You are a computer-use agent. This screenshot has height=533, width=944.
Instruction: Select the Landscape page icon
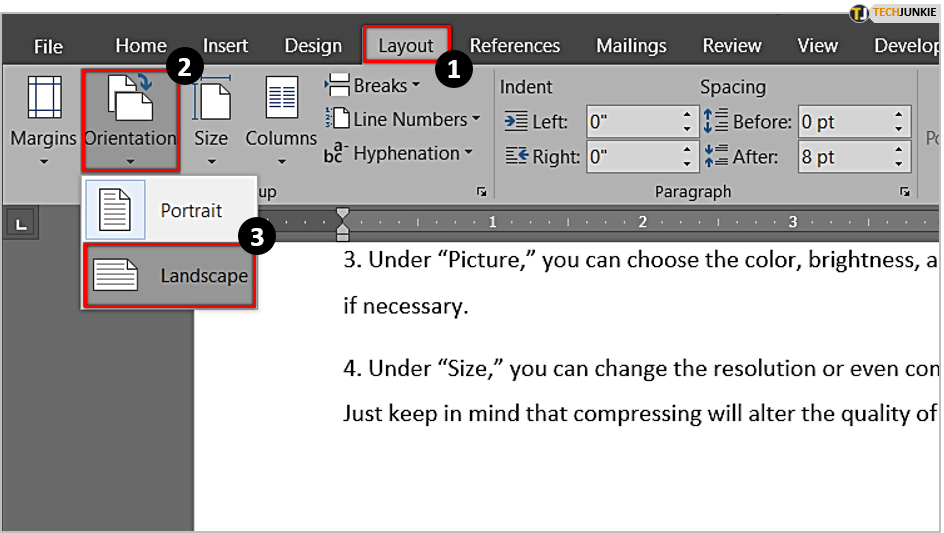pyautogui.click(x=116, y=275)
